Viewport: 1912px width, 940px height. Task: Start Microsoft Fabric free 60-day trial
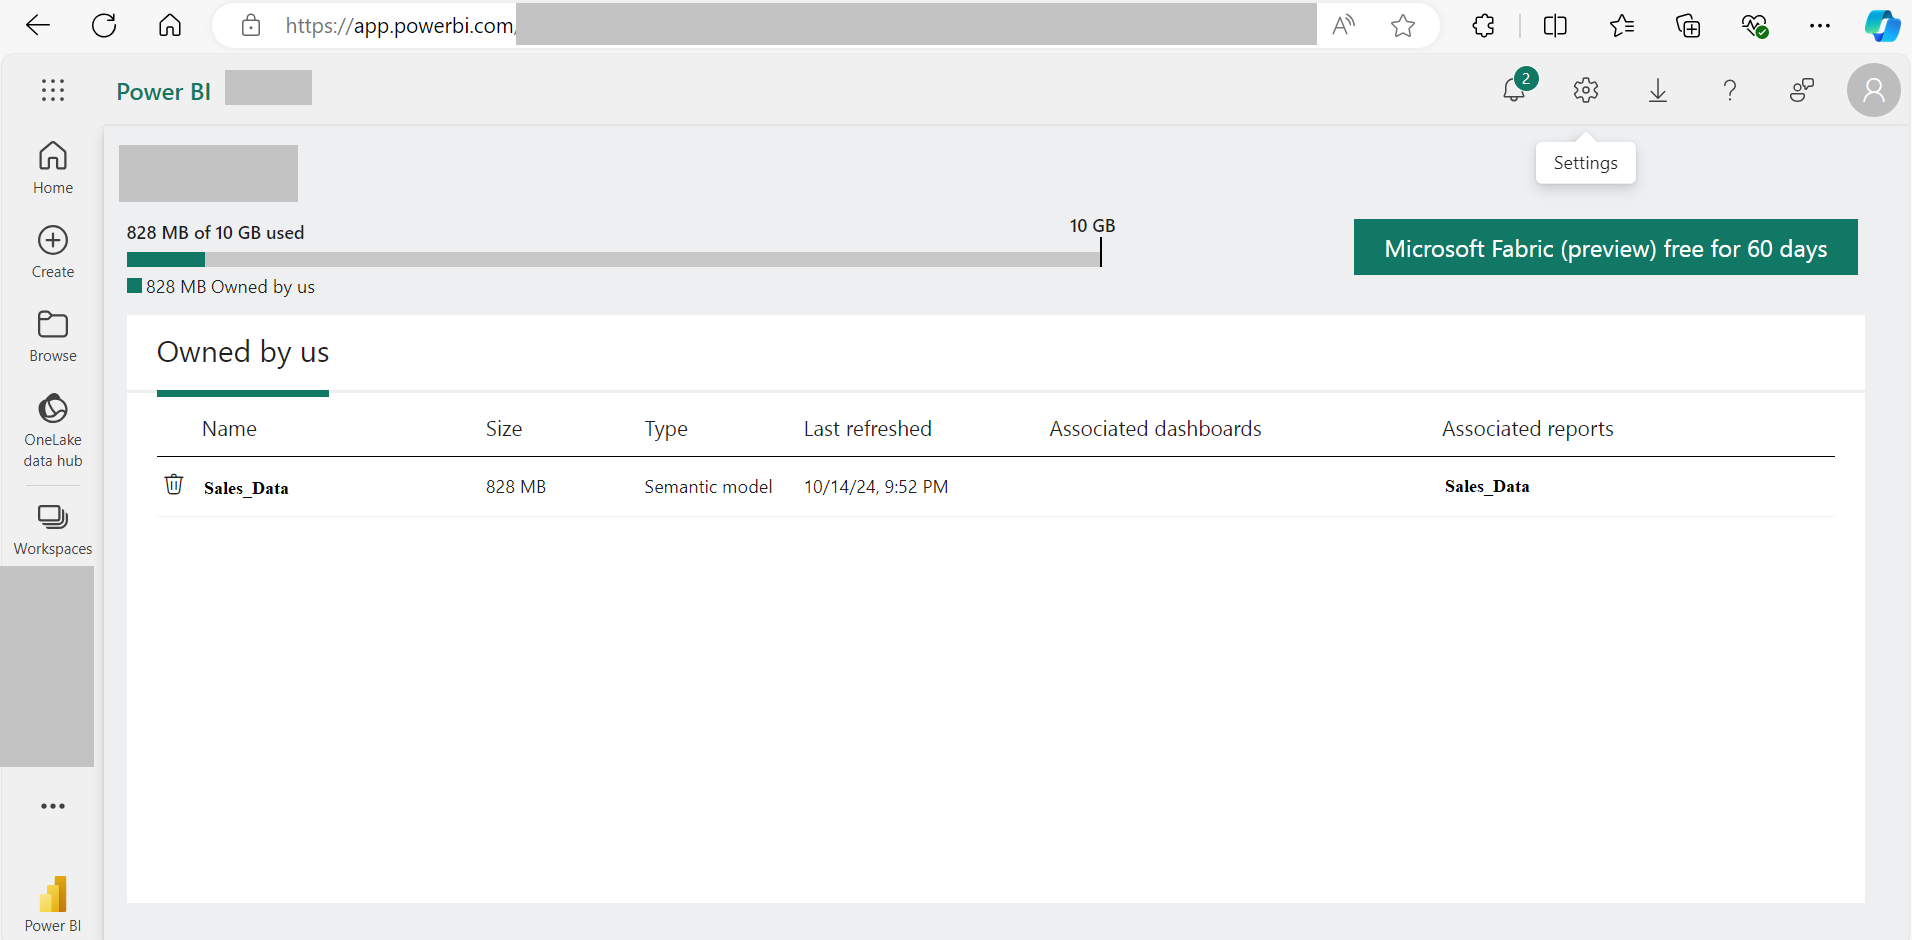1606,247
